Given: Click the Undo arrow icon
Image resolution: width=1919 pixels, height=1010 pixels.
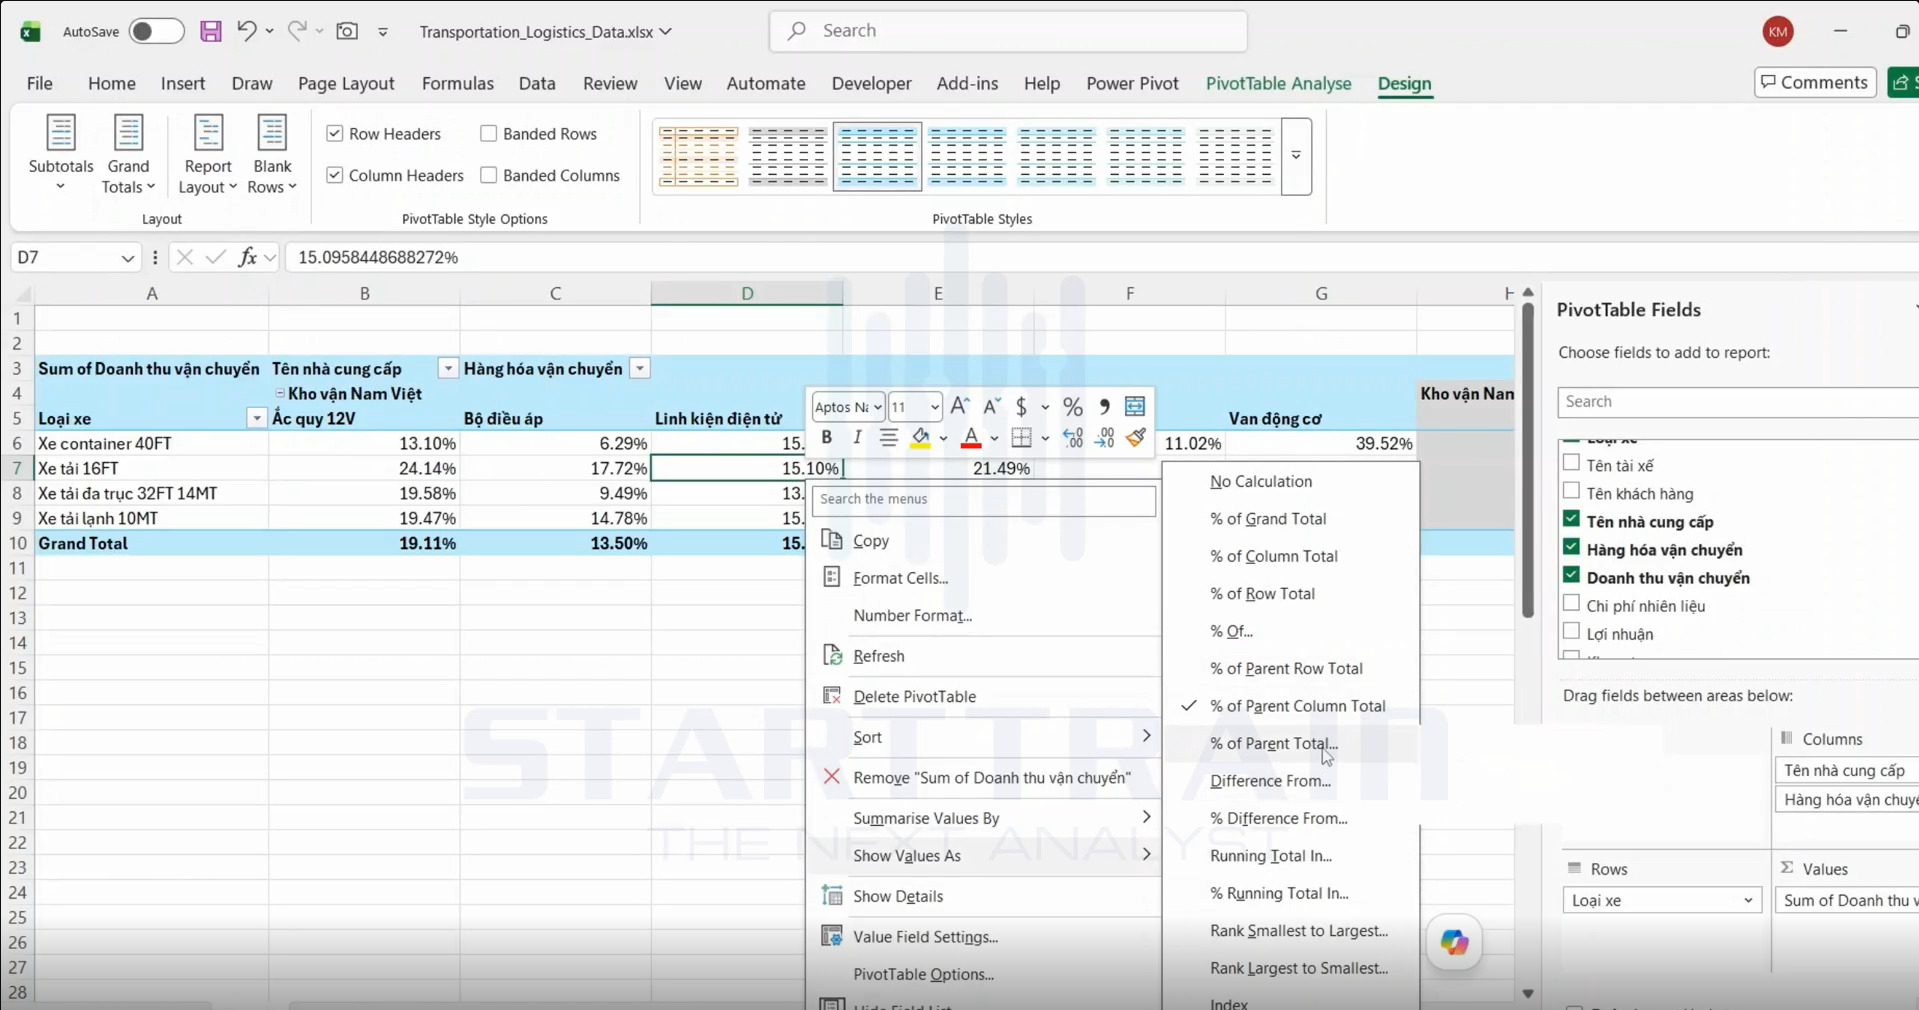Looking at the screenshot, I should click(246, 31).
